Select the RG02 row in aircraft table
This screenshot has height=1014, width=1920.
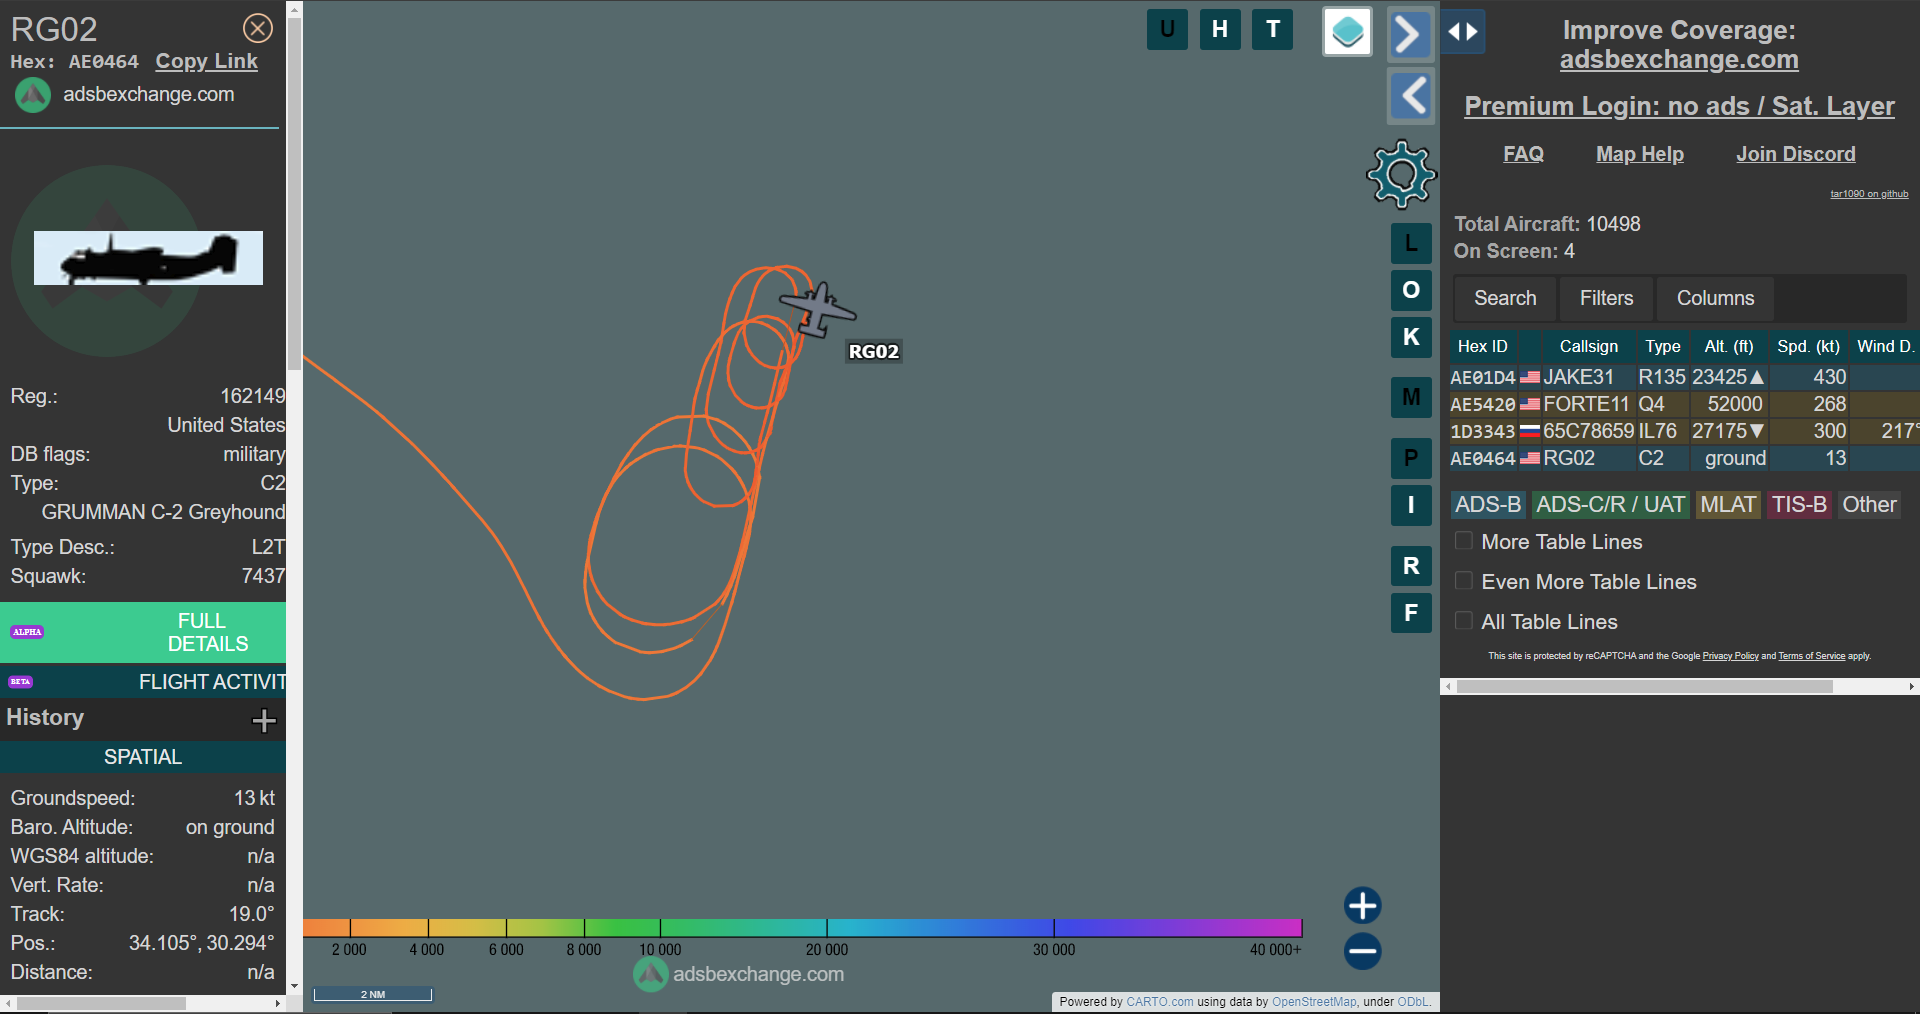tap(1684, 458)
